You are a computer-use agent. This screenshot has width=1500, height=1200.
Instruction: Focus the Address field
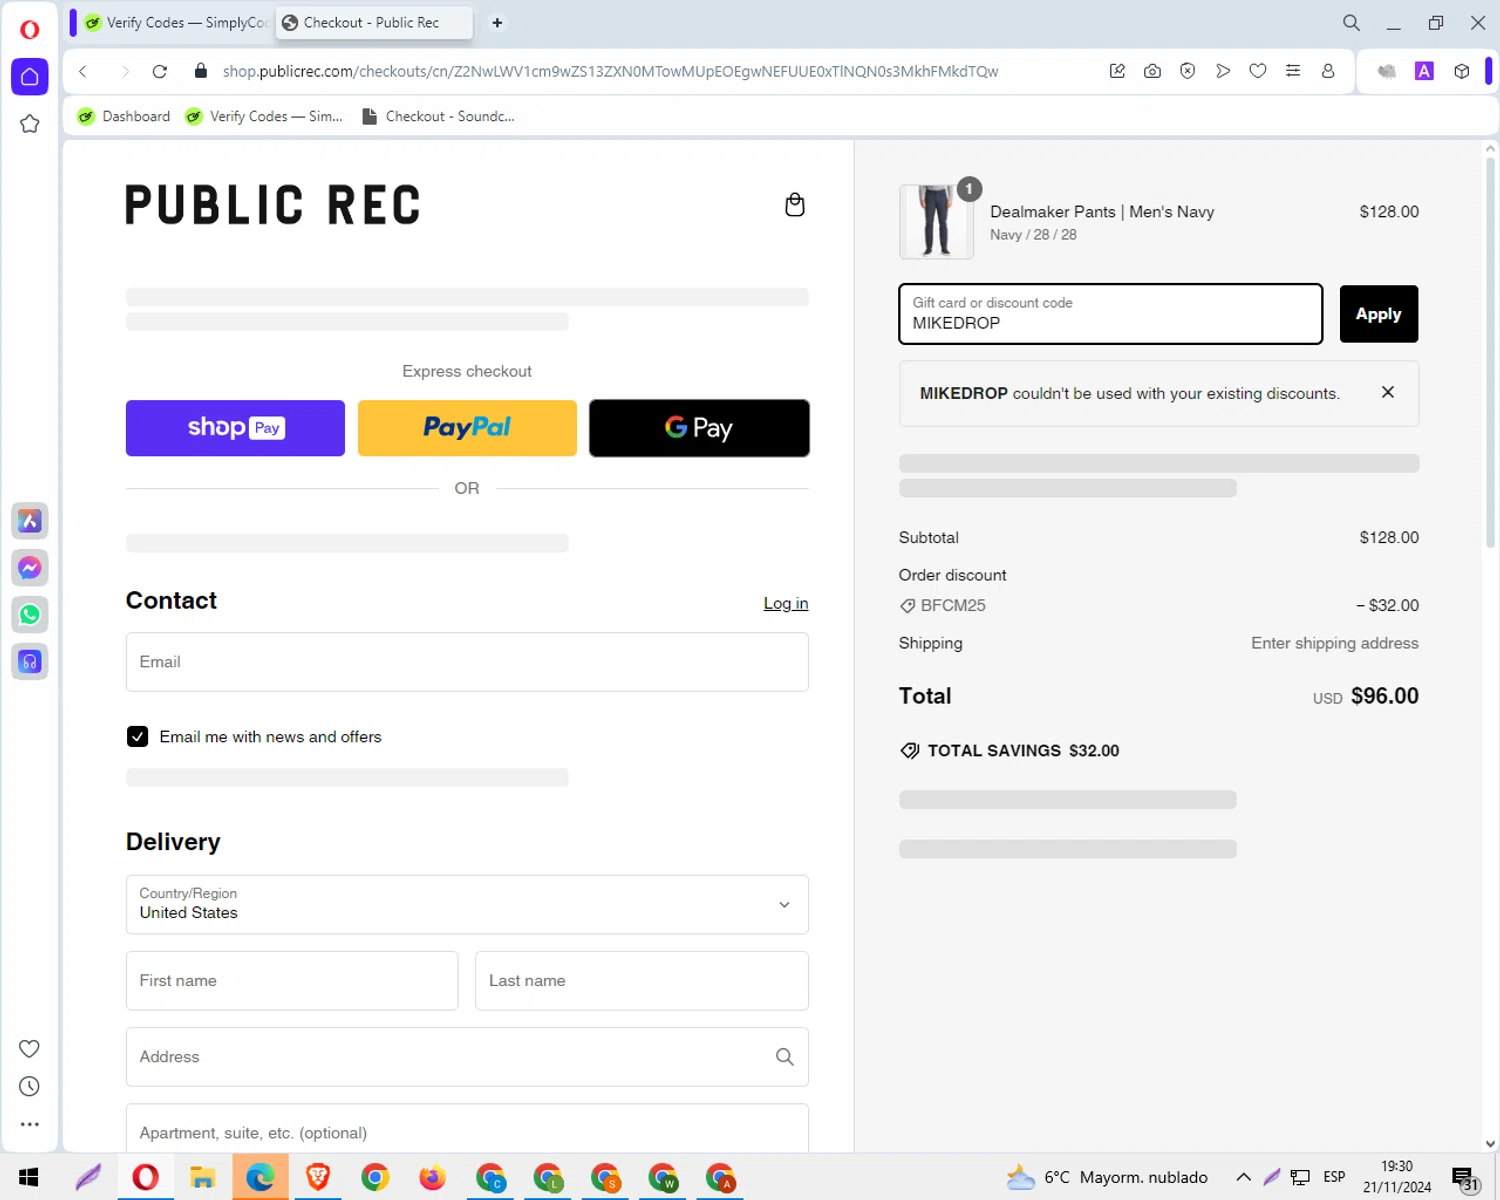point(467,1057)
